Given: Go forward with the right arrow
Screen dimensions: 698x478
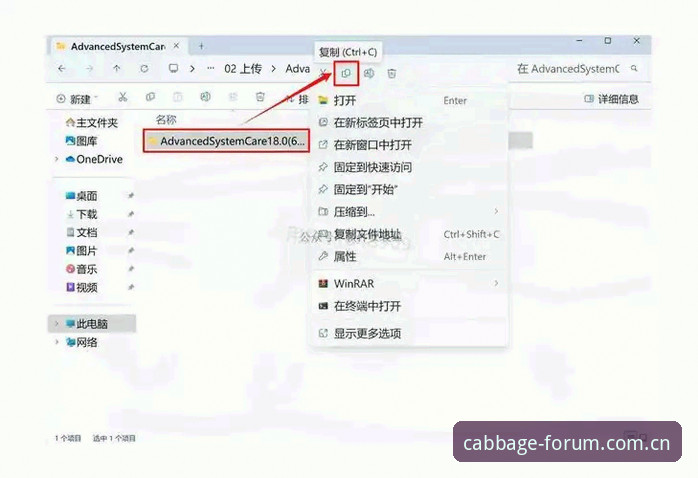Looking at the screenshot, I should click(x=90, y=69).
